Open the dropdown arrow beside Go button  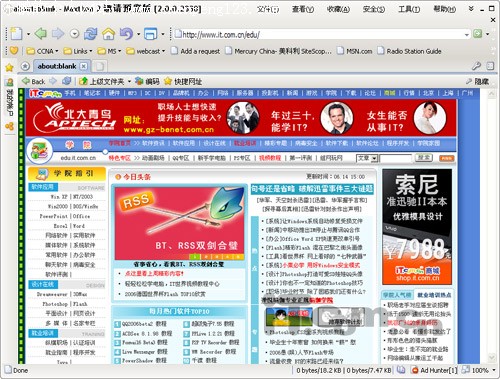tap(488, 34)
